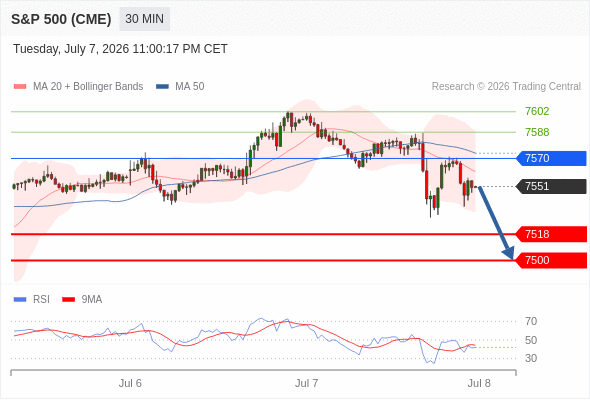Image resolution: width=590 pixels, height=400 pixels.
Task: Select the black 7551 current price tag
Action: 551,186
